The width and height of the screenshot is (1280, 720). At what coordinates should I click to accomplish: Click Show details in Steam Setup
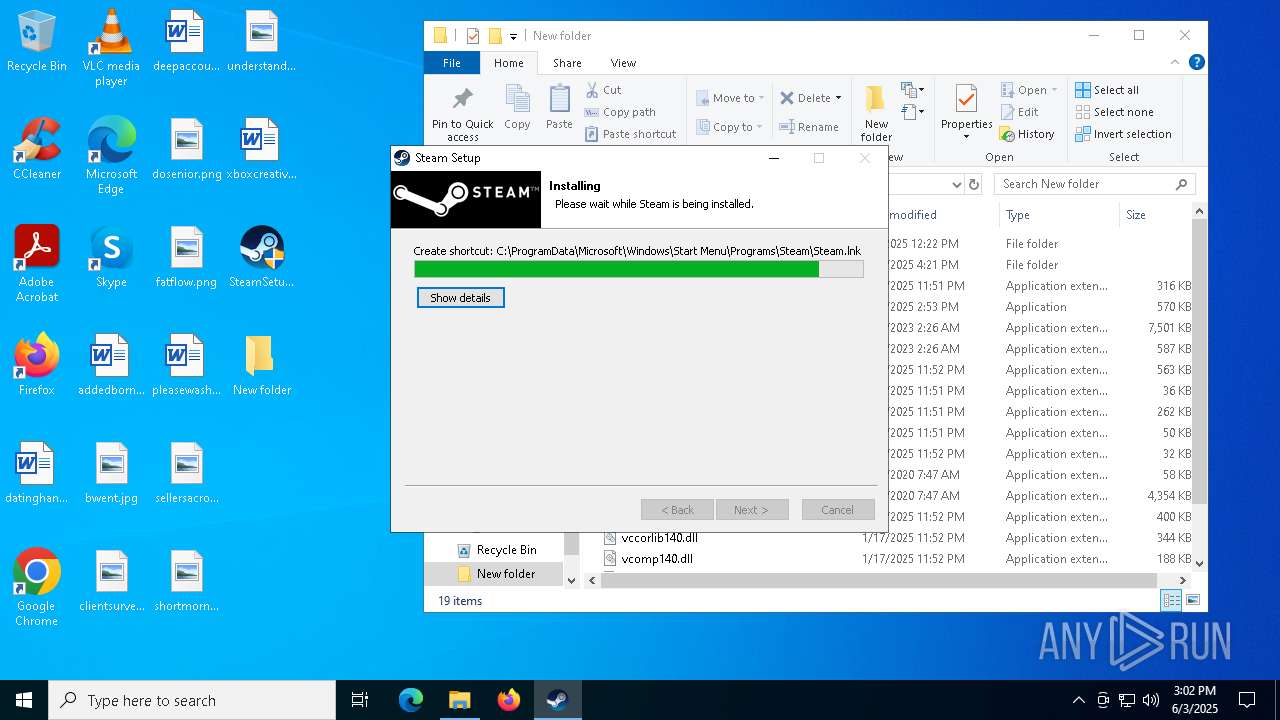pos(461,298)
